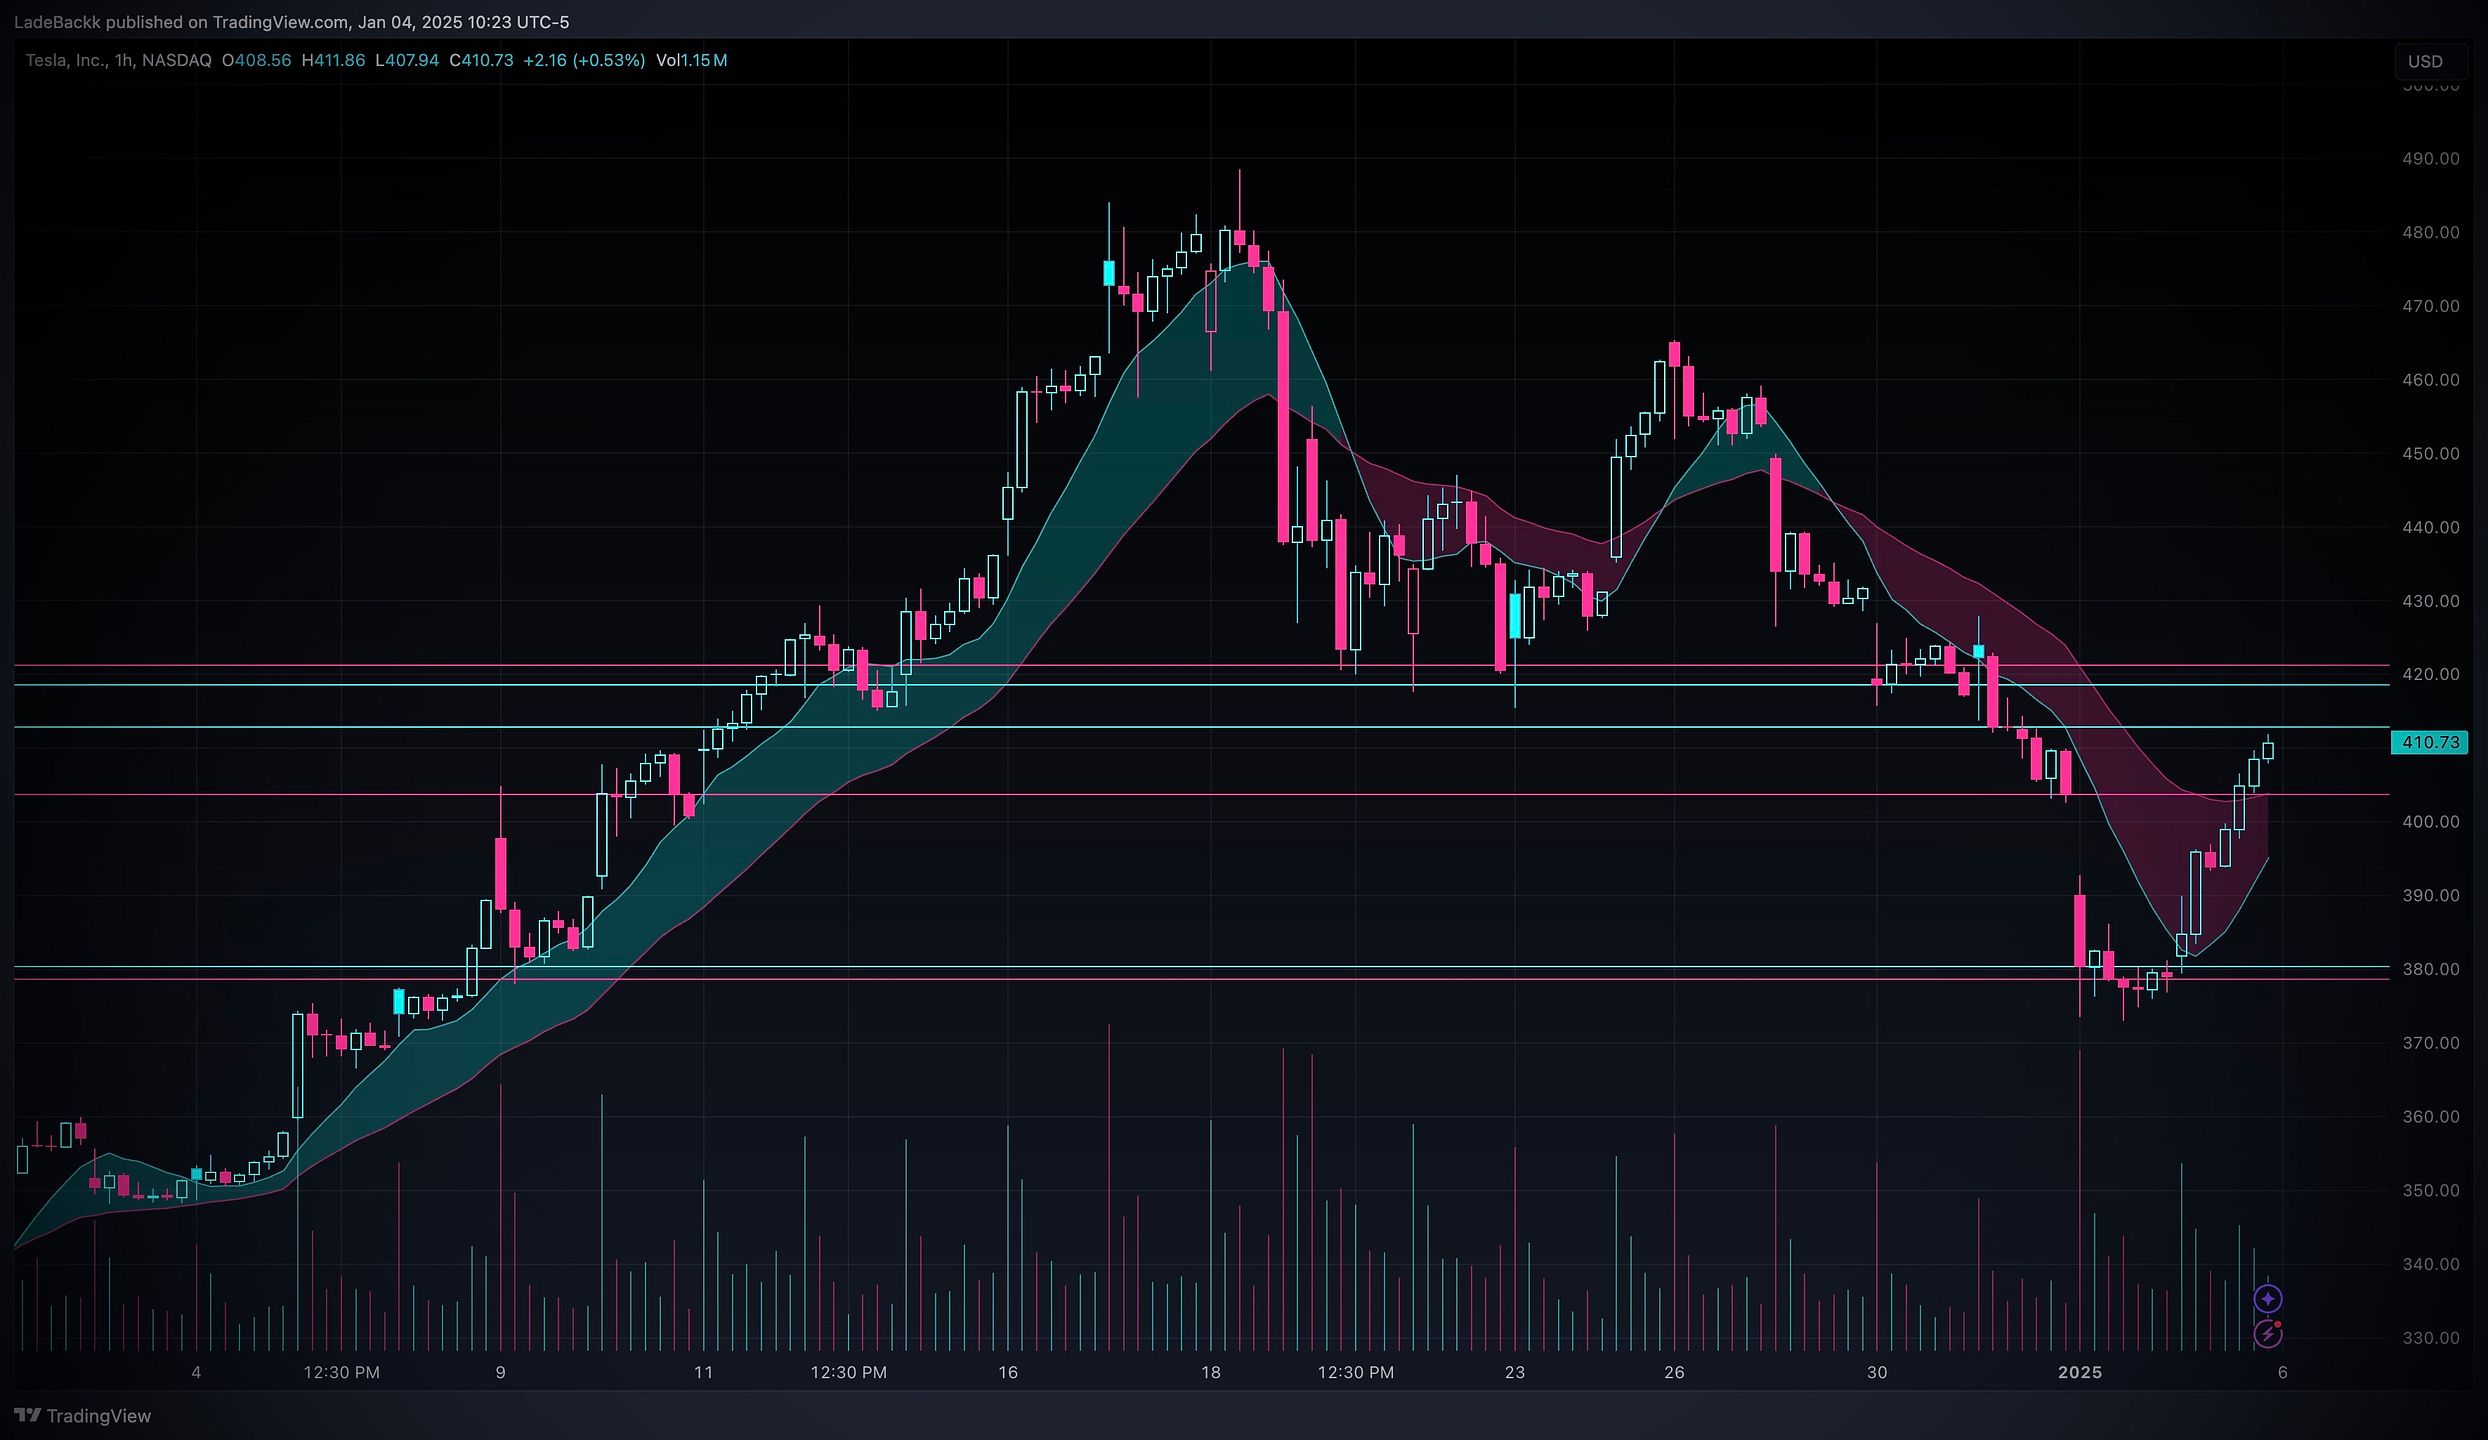This screenshot has height=1440, width=2488.
Task: Click the 470.00 price axis label
Action: (x=2431, y=306)
